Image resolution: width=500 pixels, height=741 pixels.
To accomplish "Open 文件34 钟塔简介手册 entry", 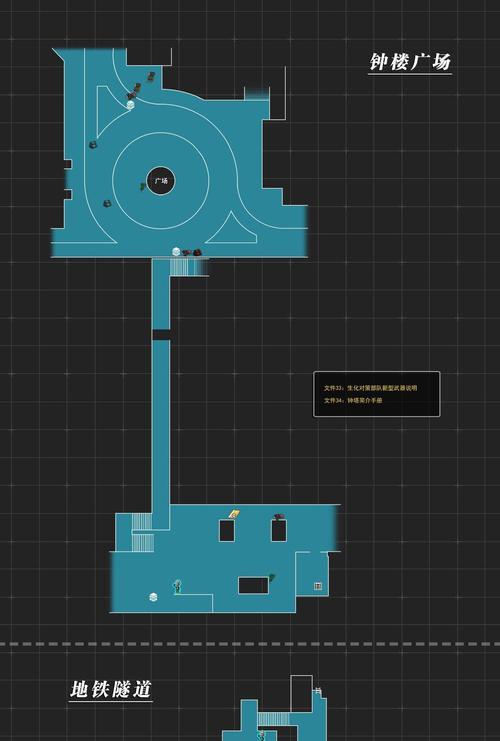I will coord(353,400).
